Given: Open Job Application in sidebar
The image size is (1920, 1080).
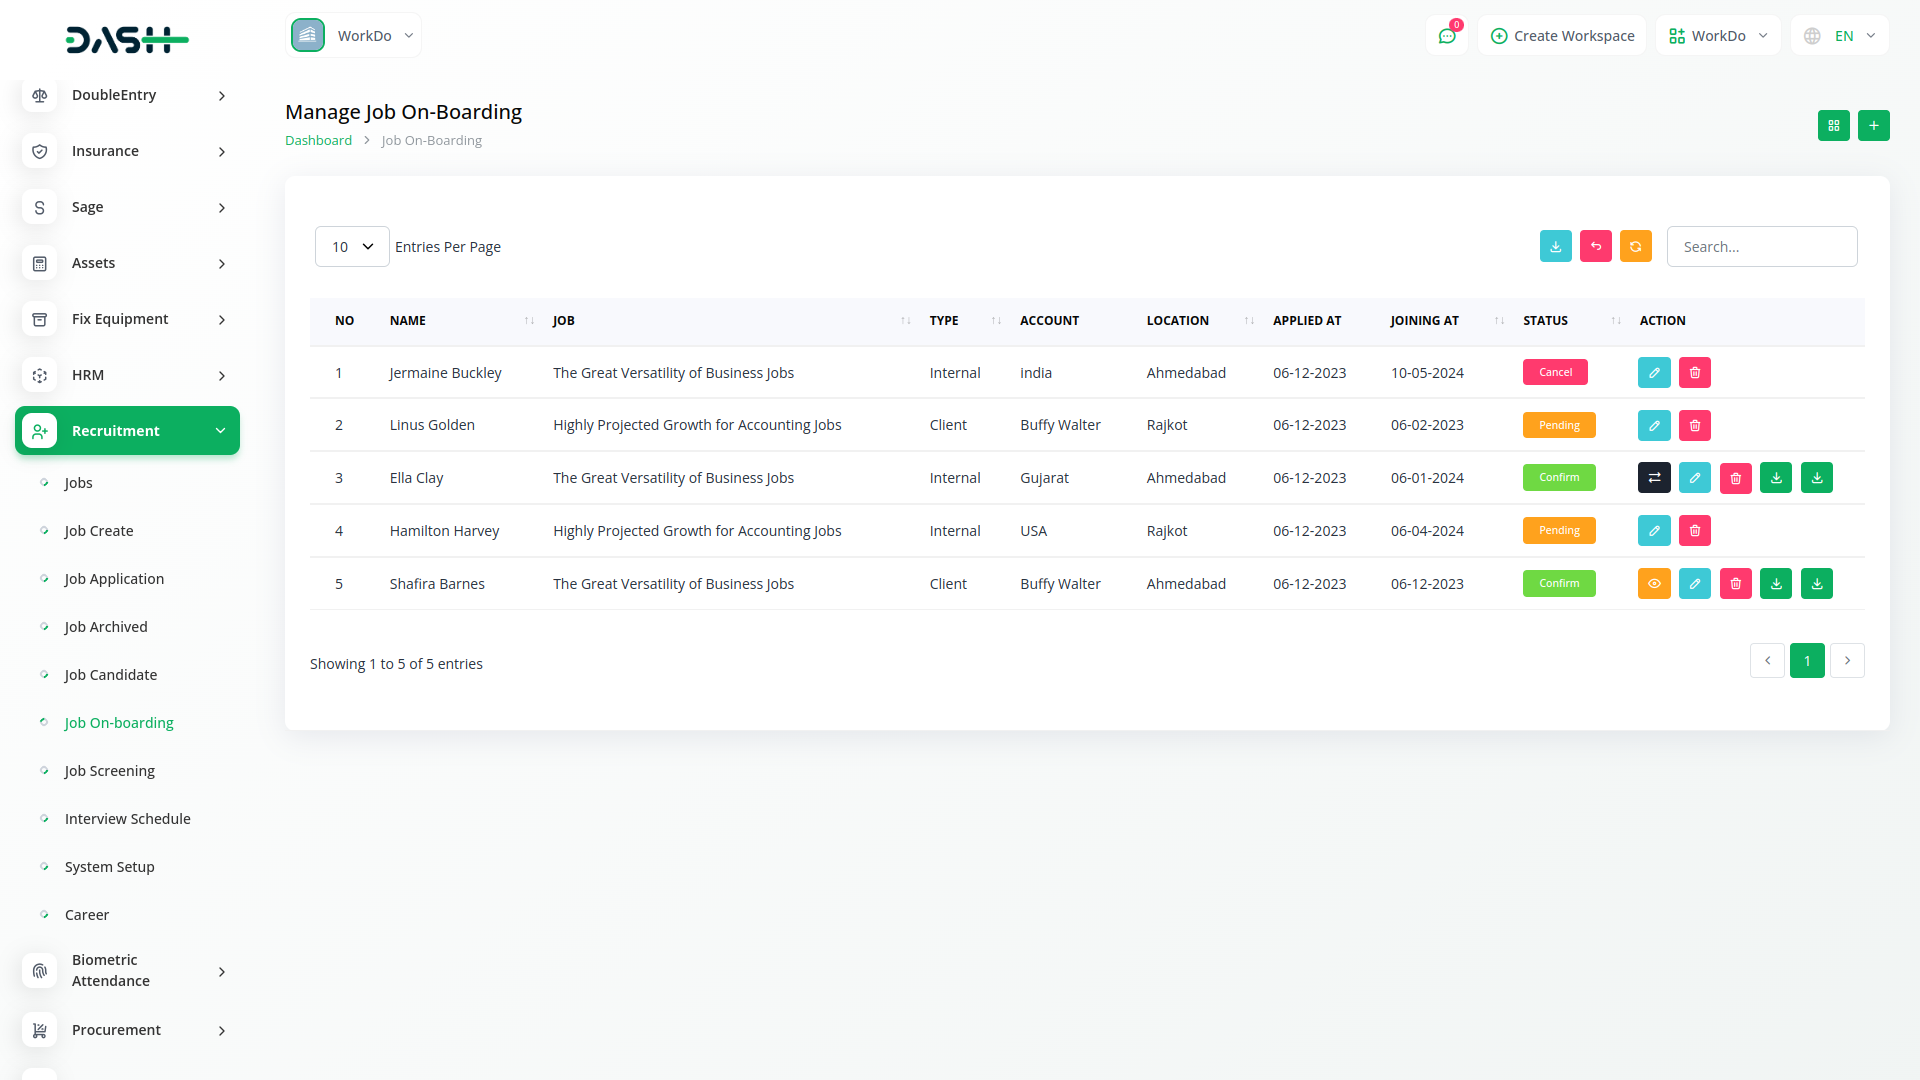Looking at the screenshot, I should coord(114,579).
